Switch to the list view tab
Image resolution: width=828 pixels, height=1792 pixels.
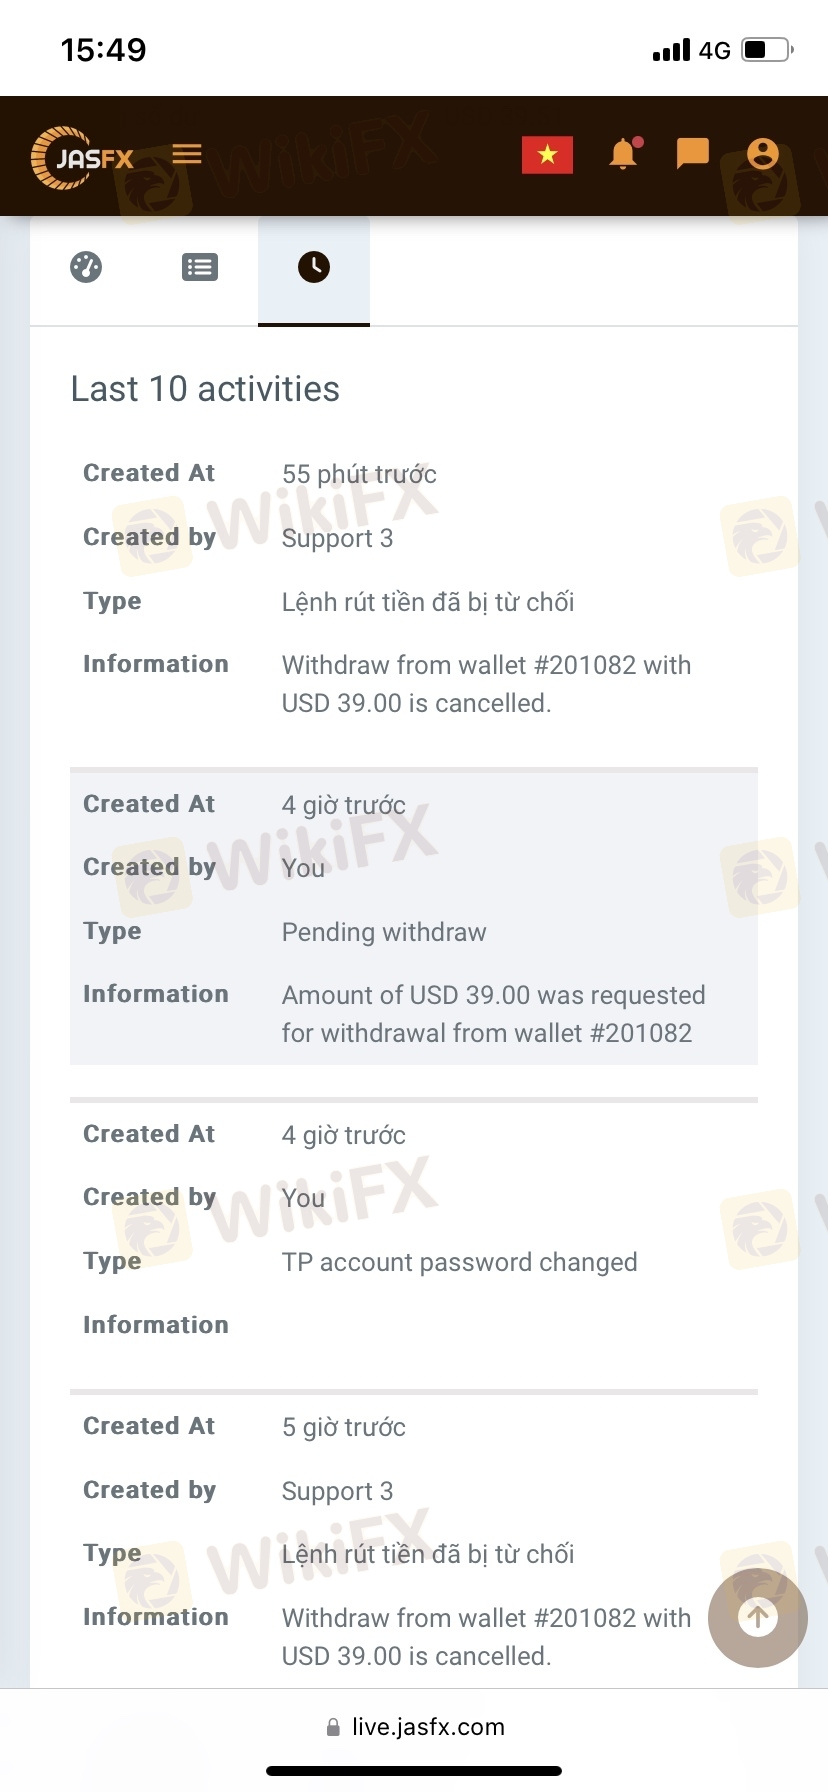[x=200, y=267]
